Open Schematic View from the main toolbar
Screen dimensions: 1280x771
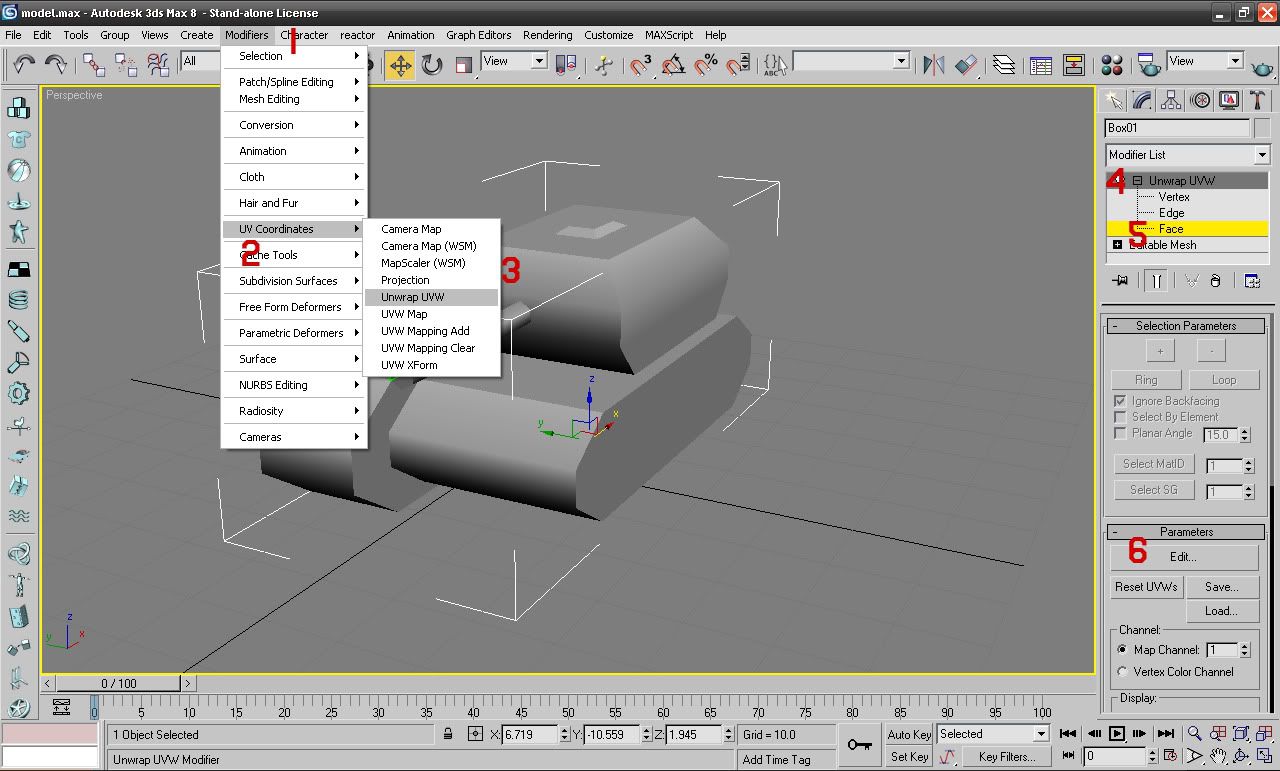point(1074,66)
